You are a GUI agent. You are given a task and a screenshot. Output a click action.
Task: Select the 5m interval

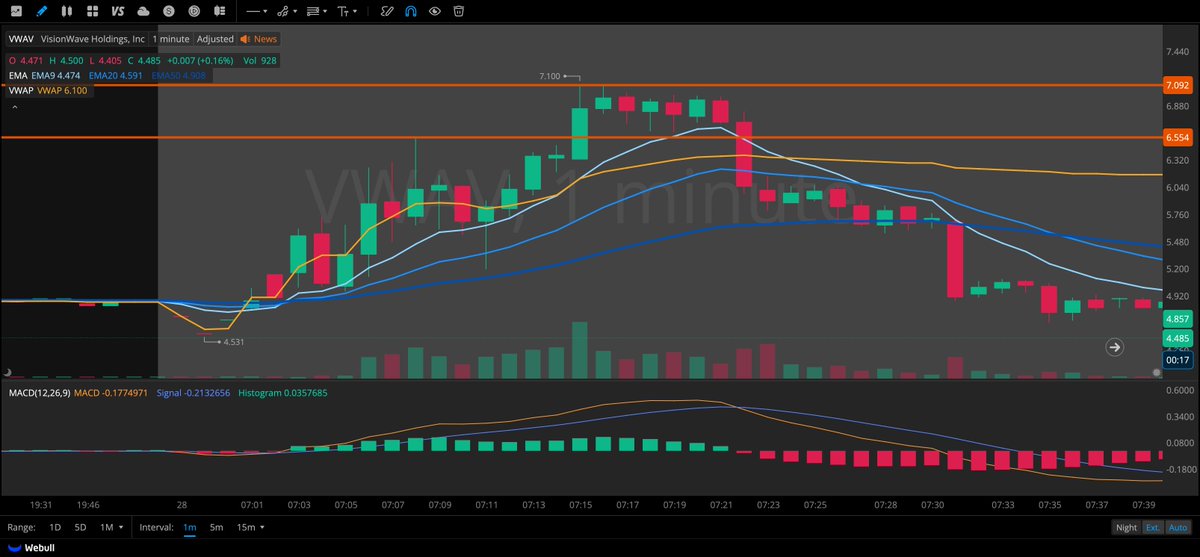tap(216, 527)
